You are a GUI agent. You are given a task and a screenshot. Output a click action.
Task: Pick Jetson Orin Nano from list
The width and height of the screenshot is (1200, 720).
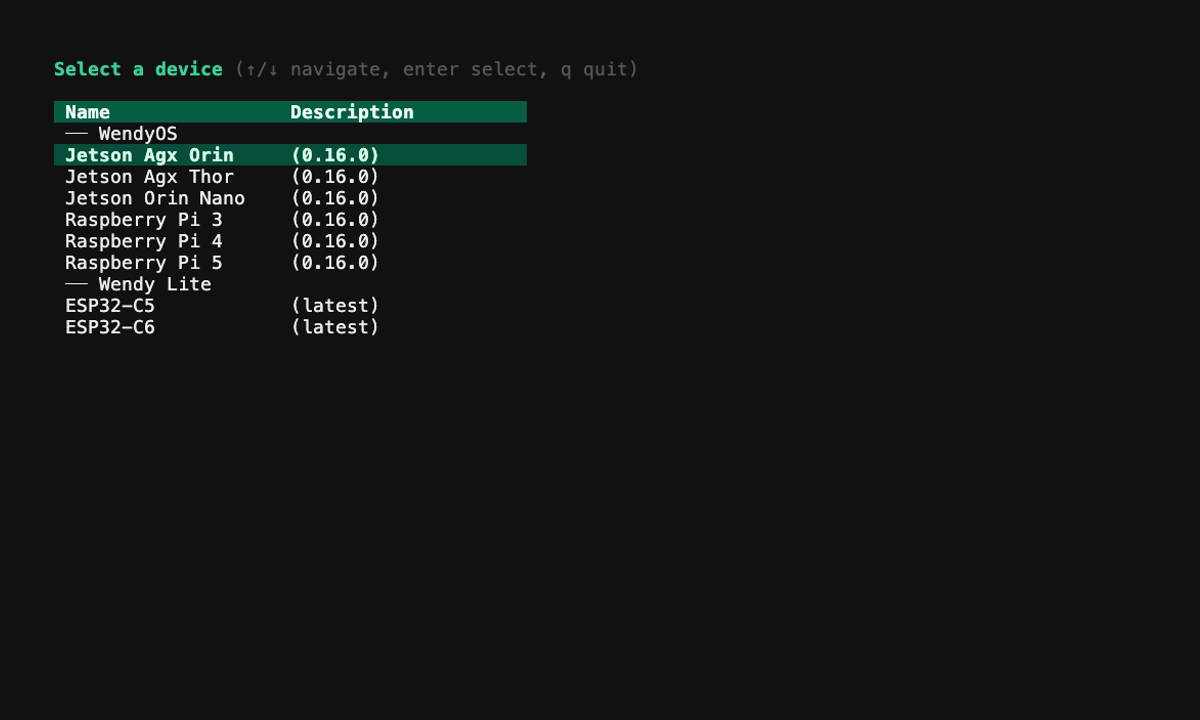tap(290, 198)
